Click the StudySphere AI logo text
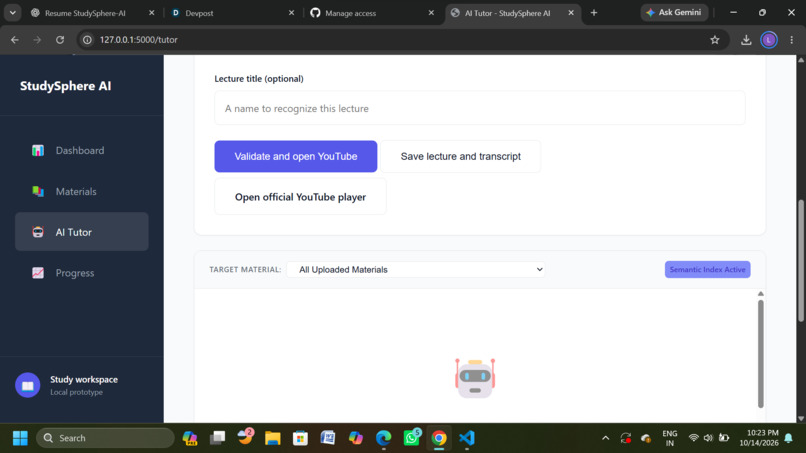This screenshot has height=453, width=806. pos(65,86)
